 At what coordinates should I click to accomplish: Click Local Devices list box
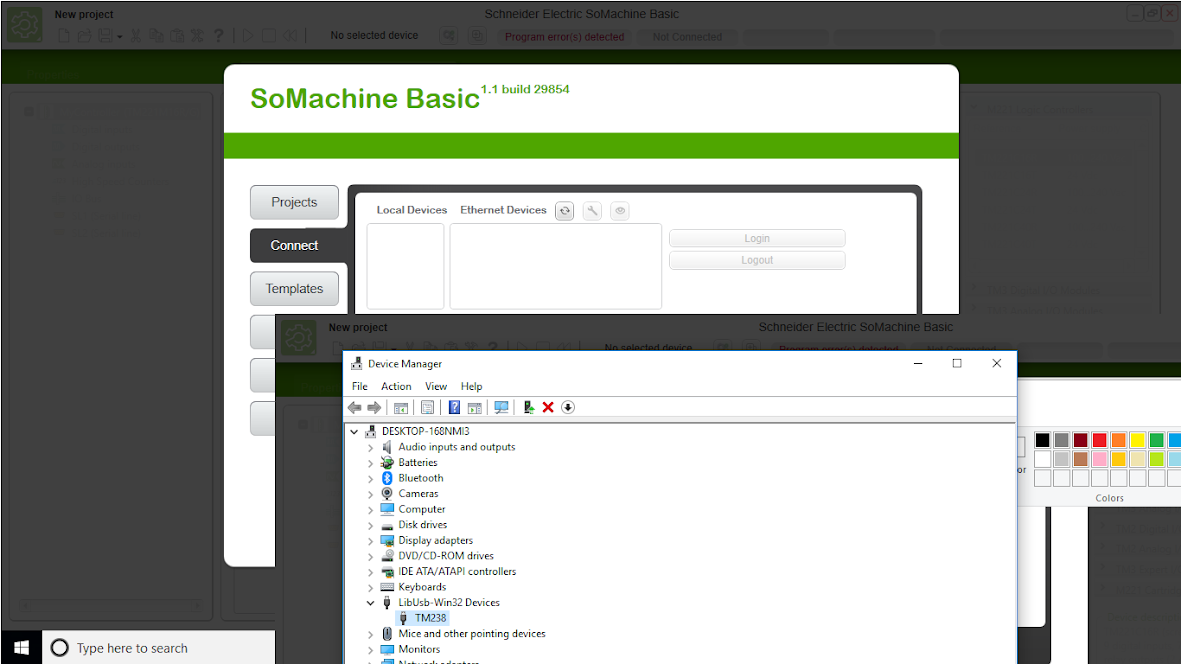click(x=405, y=266)
